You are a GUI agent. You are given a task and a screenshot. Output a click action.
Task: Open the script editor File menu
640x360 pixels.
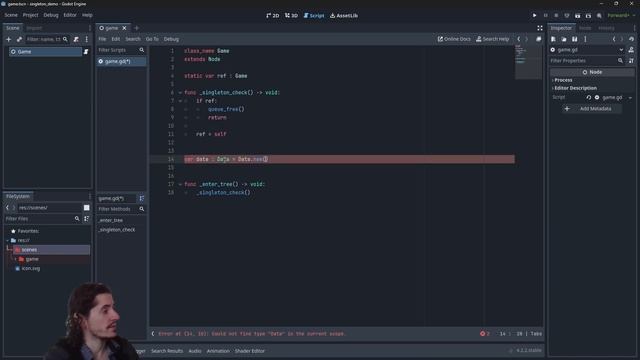[x=102, y=39]
